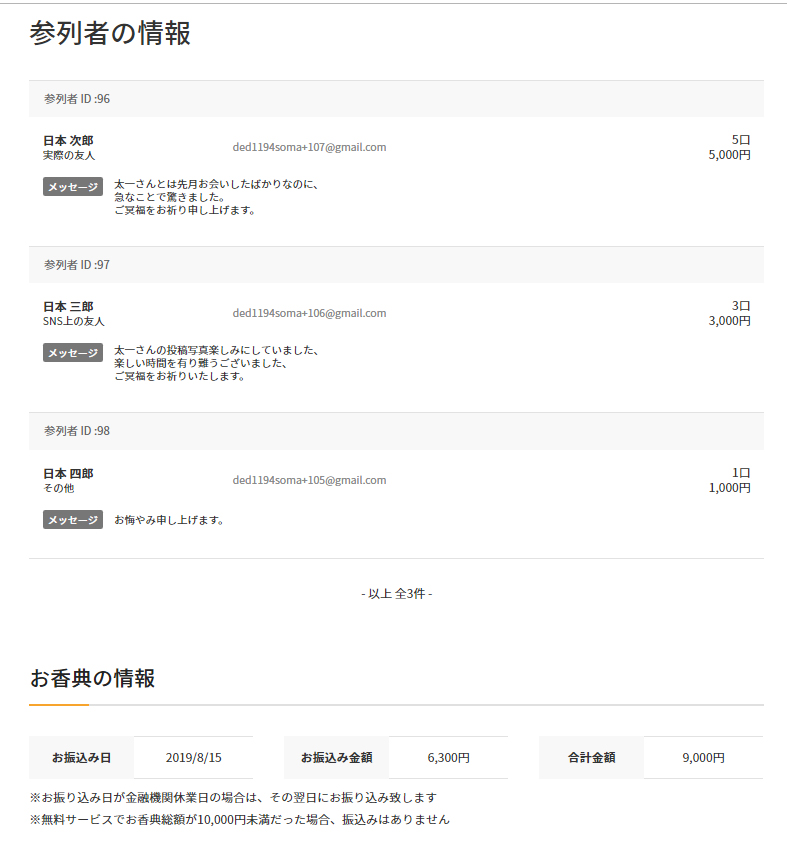Click the name 日本 四郎

[x=68, y=474]
